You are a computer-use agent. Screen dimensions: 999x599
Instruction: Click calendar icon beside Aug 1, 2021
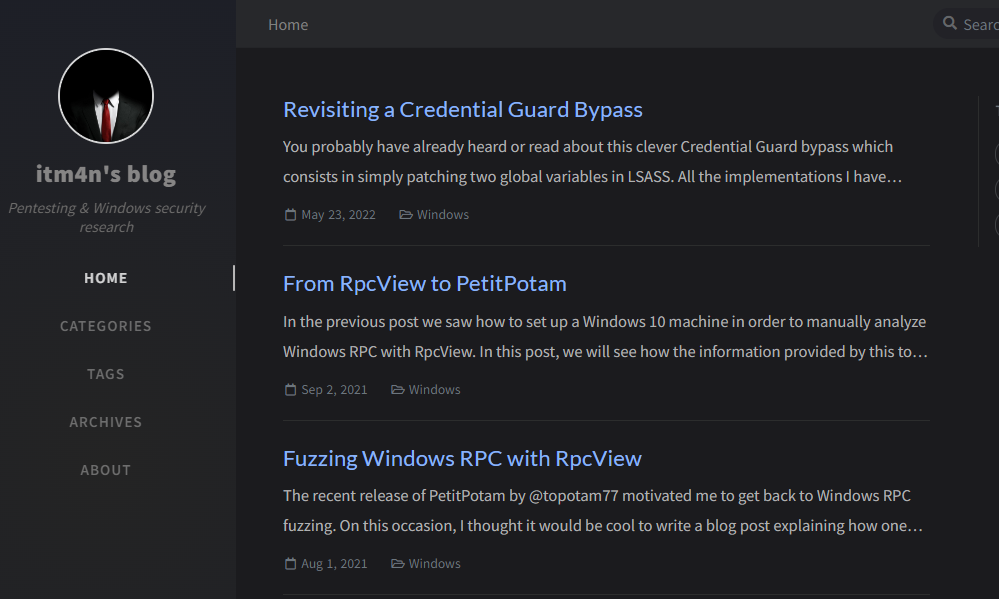point(291,564)
